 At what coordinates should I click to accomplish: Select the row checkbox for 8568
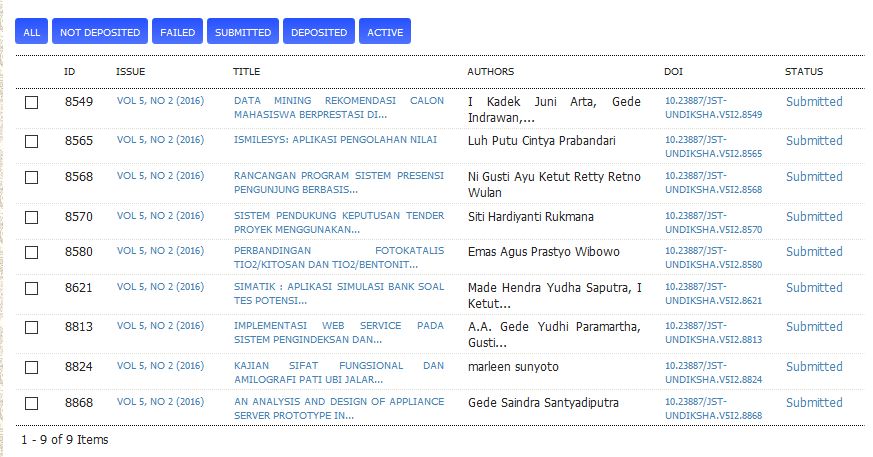pyautogui.click(x=32, y=178)
